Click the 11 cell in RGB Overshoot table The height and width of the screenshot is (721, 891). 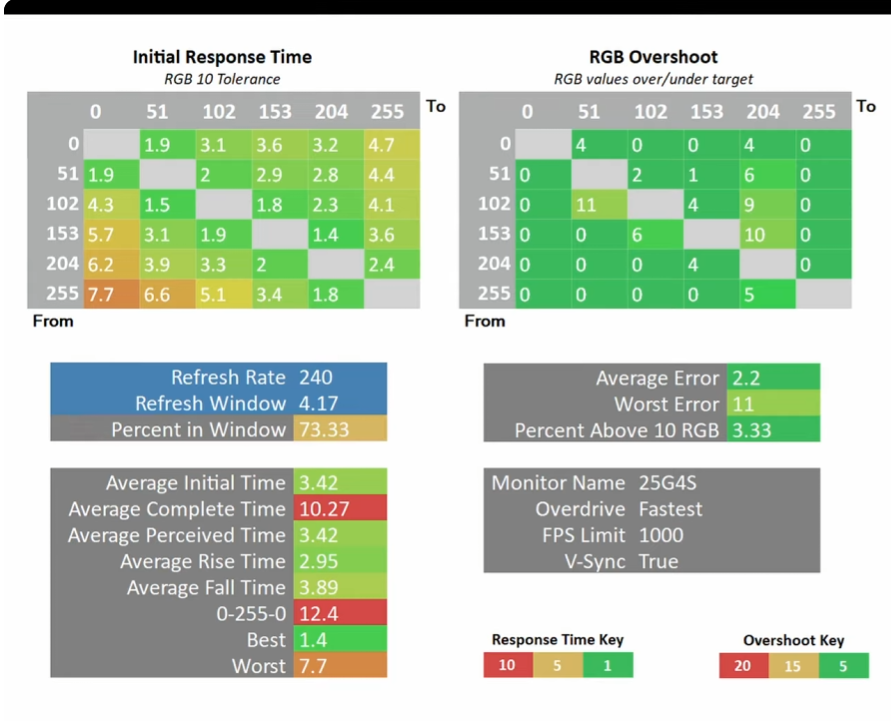pyautogui.click(x=599, y=204)
